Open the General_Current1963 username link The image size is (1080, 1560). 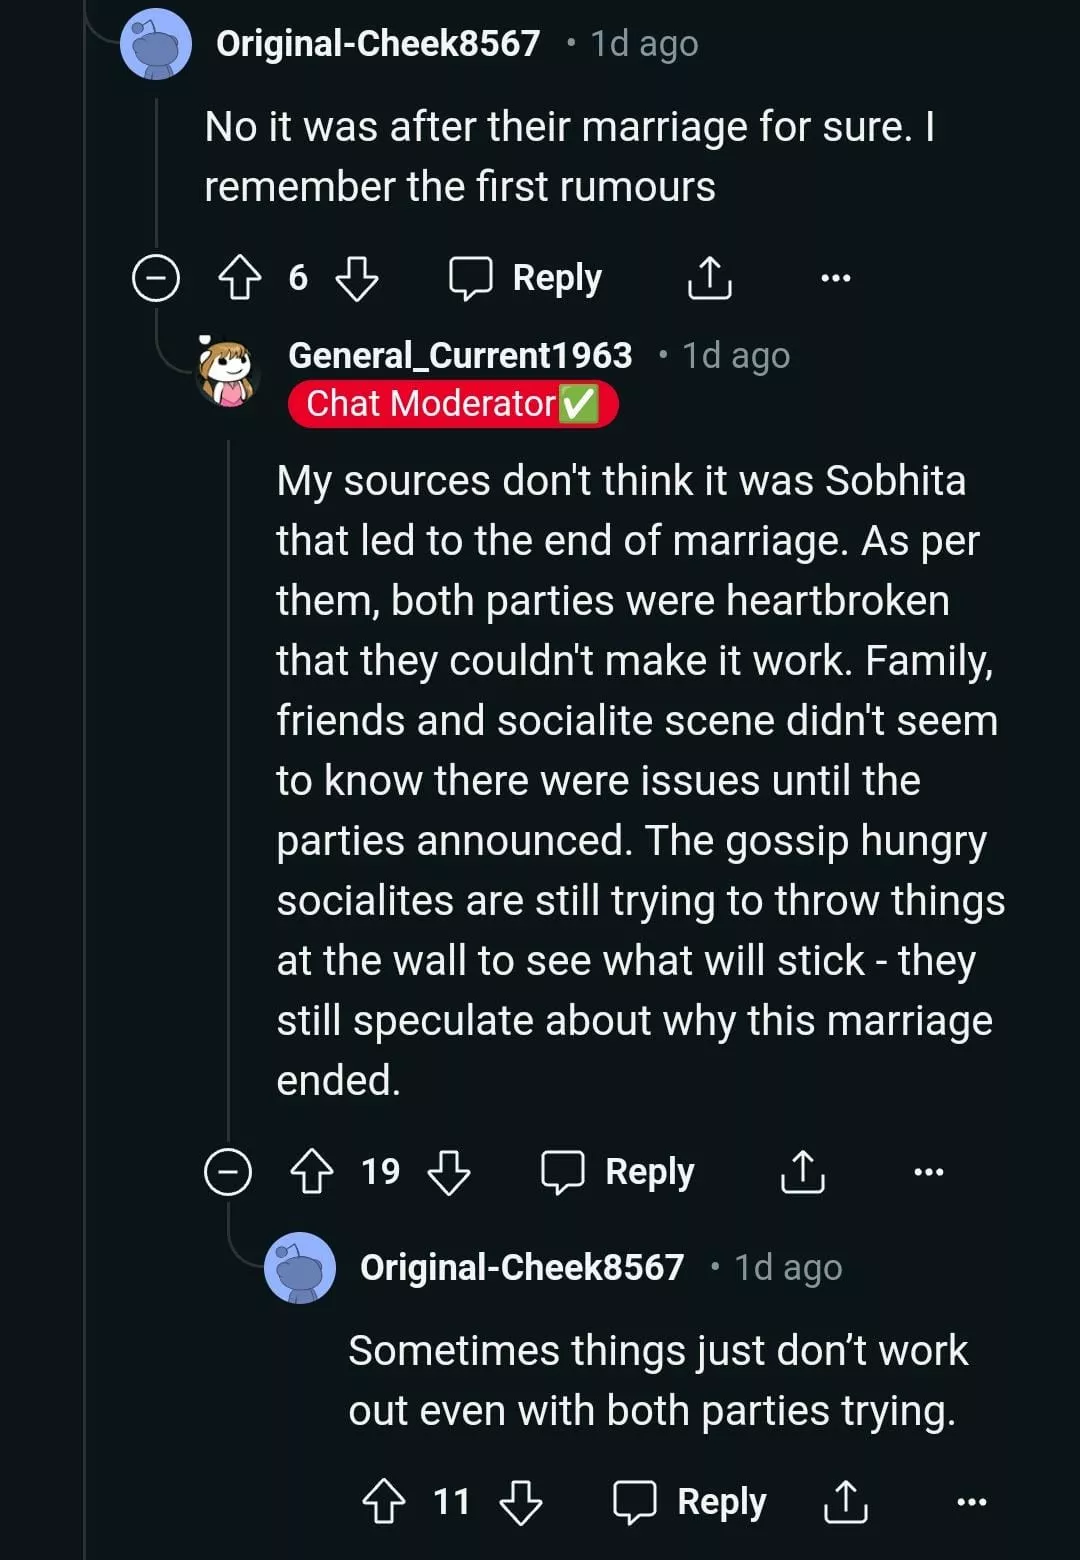[460, 355]
